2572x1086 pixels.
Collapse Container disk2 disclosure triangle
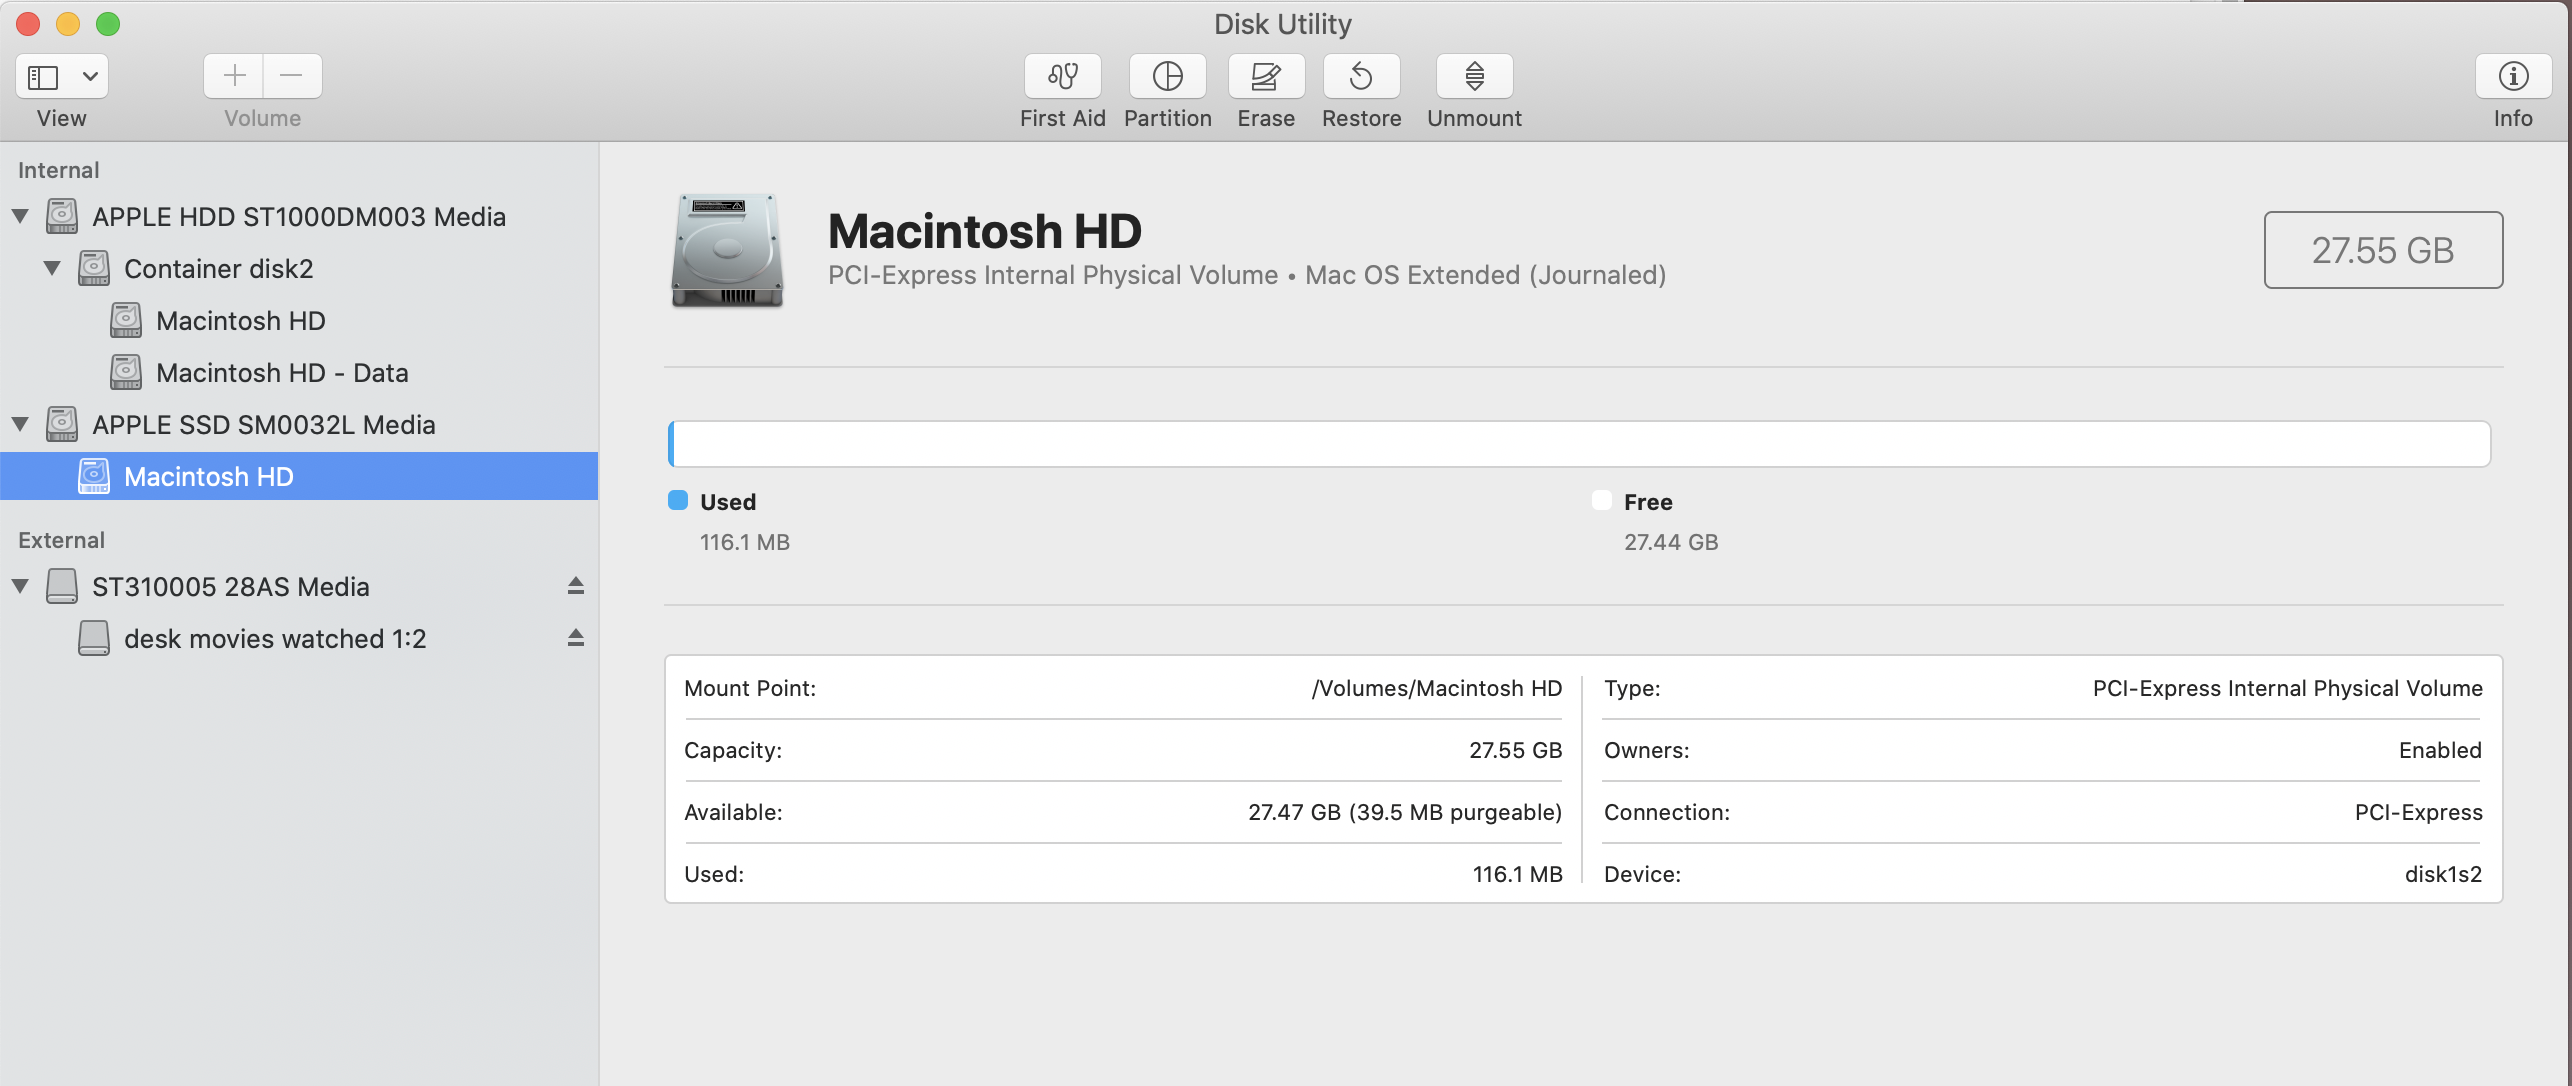(x=52, y=268)
